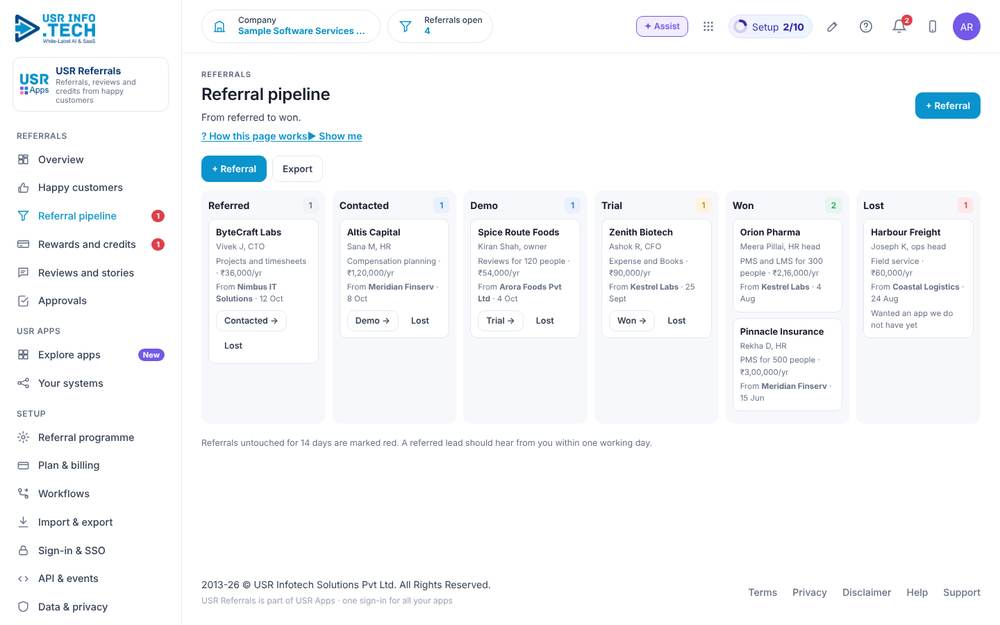Mark Spice Route Foods as Lost

tap(545, 321)
